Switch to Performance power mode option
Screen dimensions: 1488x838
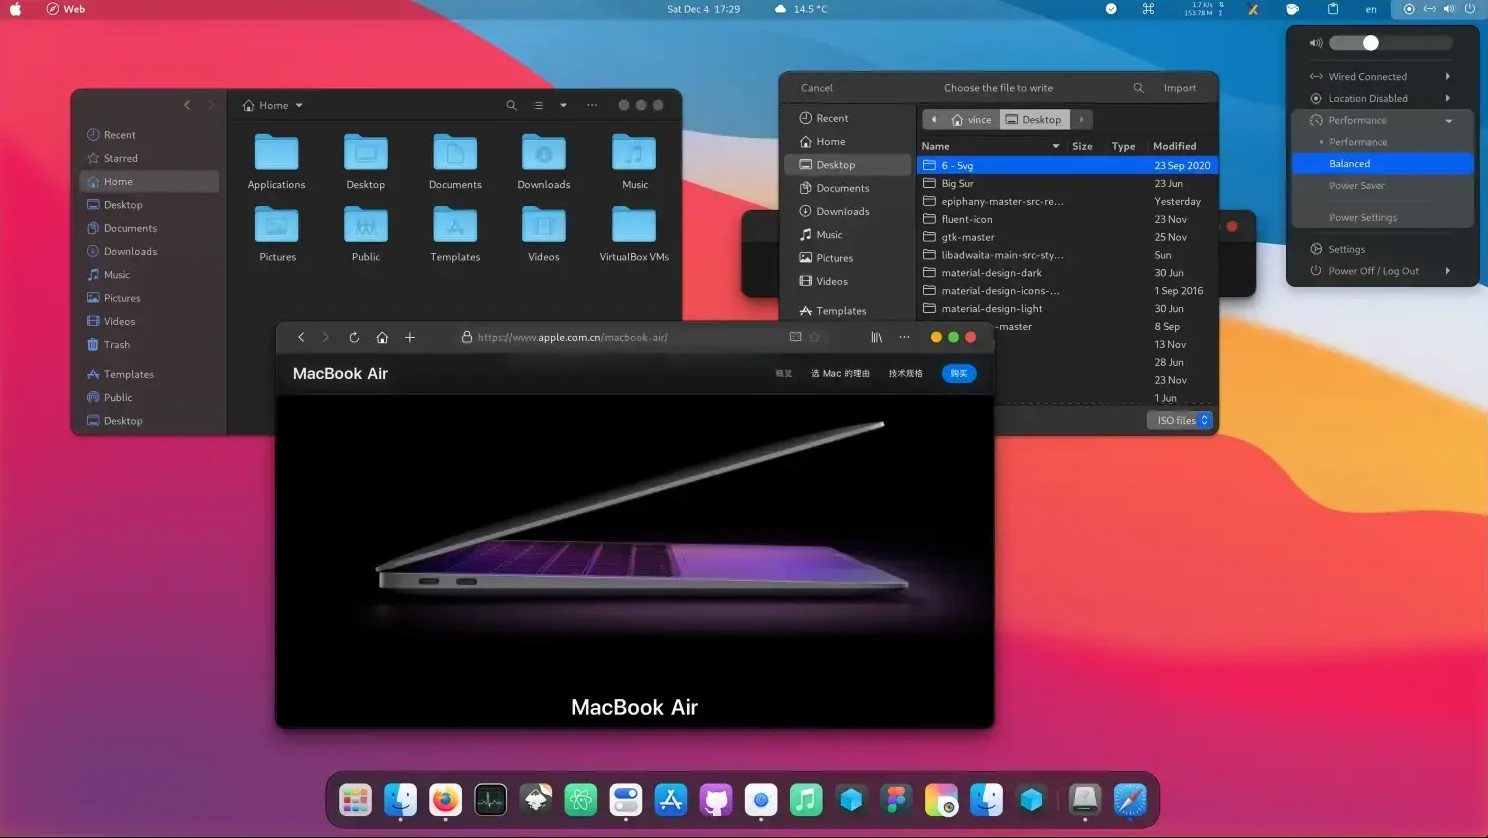pyautogui.click(x=1357, y=142)
